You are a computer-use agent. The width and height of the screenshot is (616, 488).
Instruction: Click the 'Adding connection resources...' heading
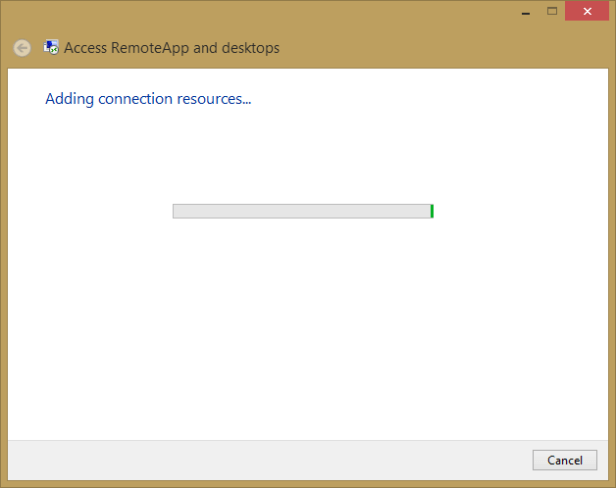(148, 100)
